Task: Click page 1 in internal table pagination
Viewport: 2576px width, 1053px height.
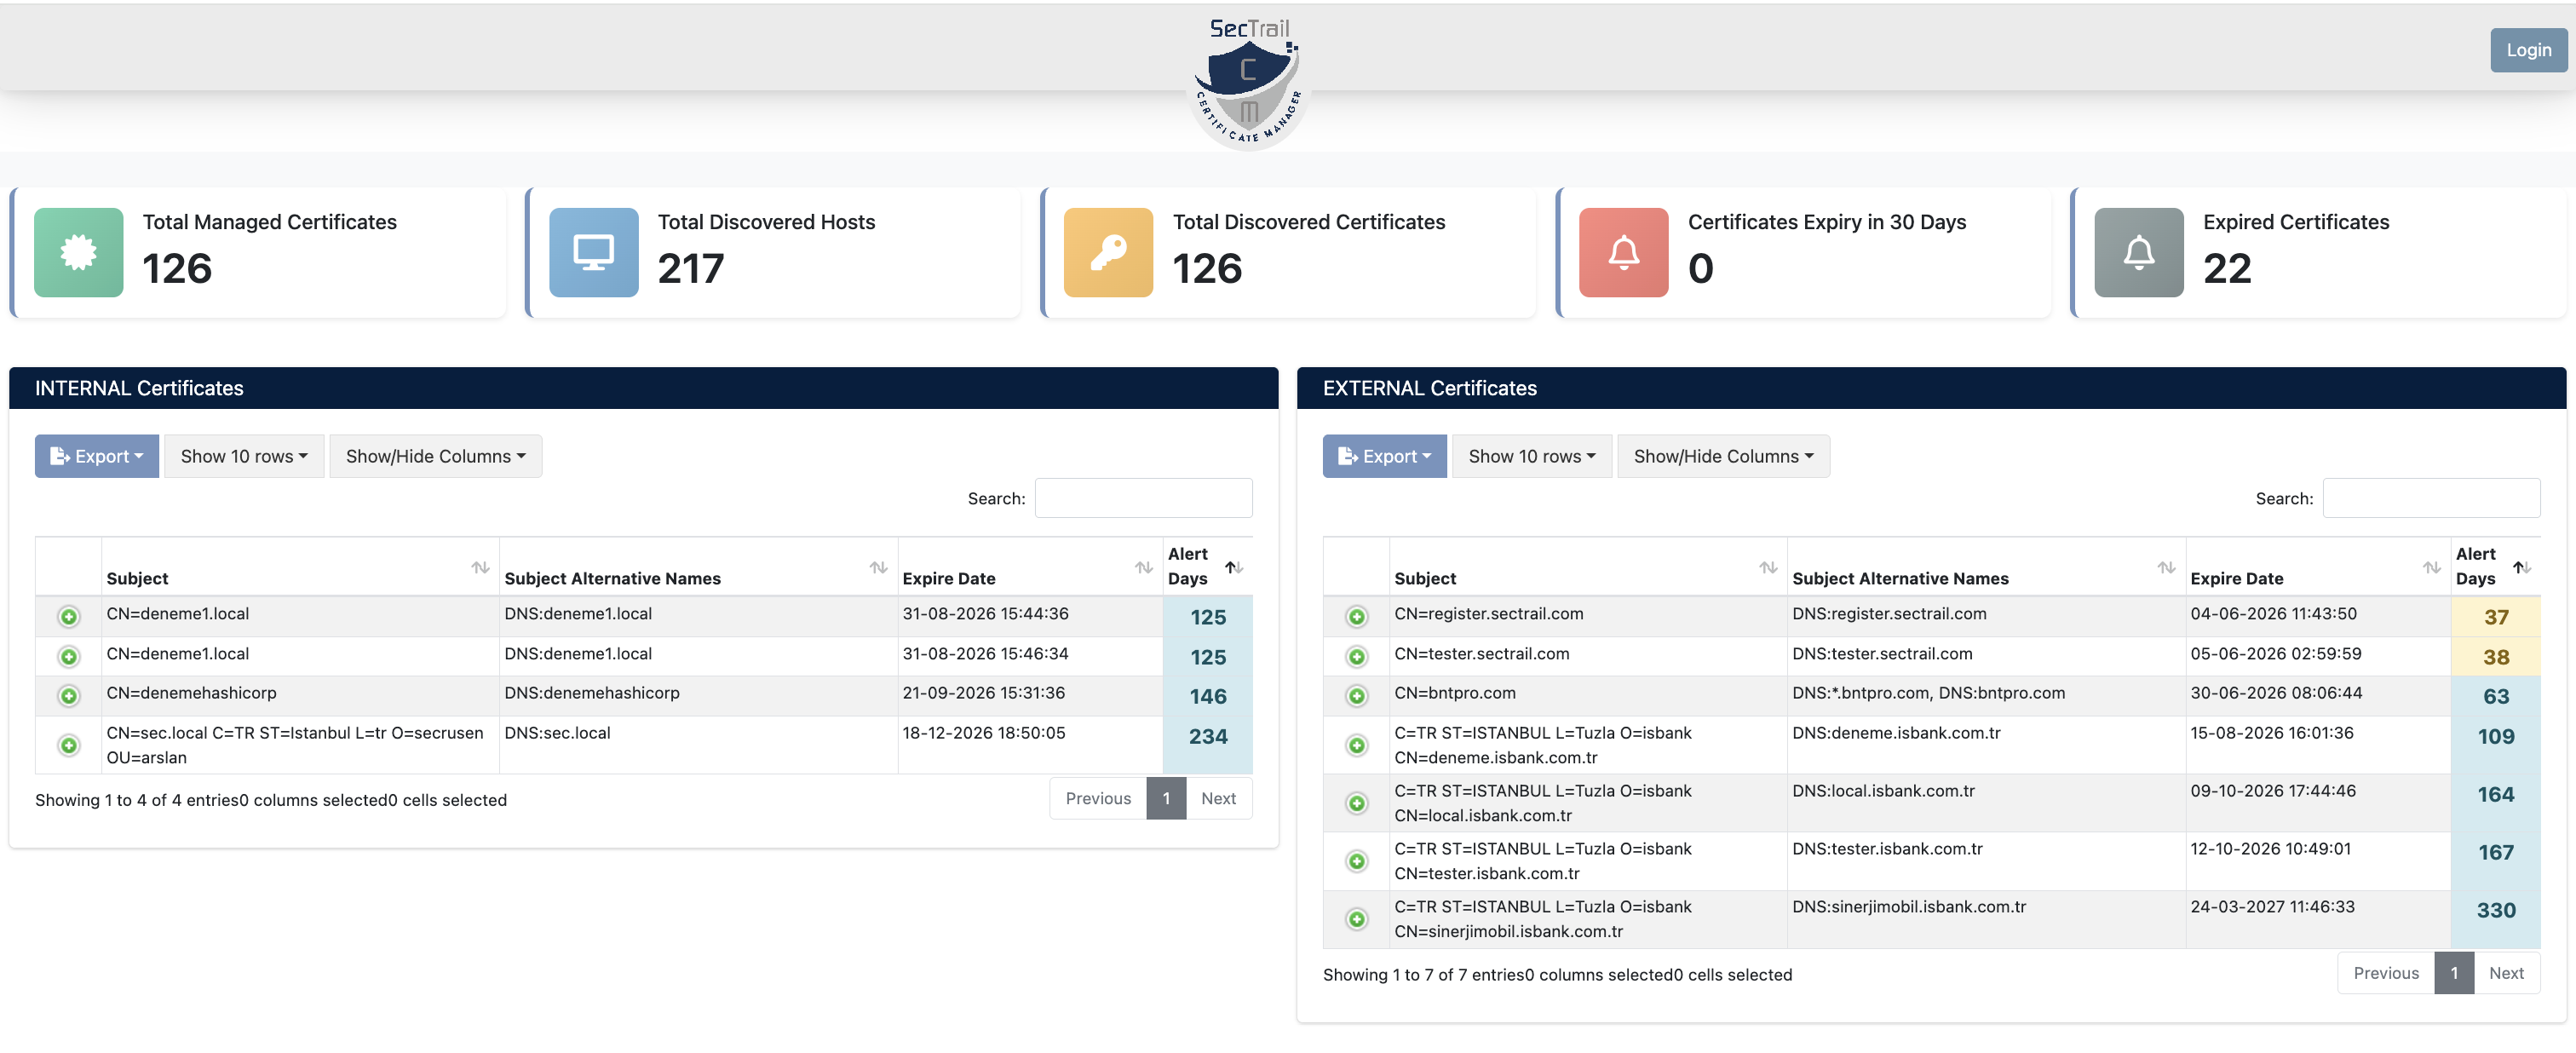Action: point(1166,798)
